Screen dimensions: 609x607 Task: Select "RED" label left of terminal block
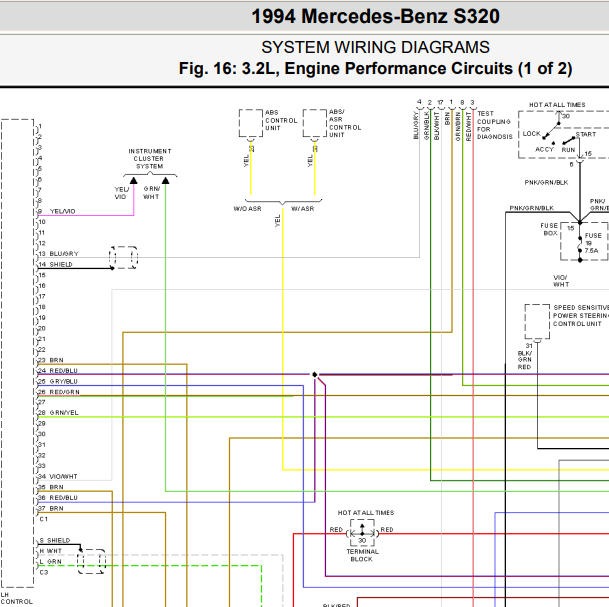tap(336, 530)
